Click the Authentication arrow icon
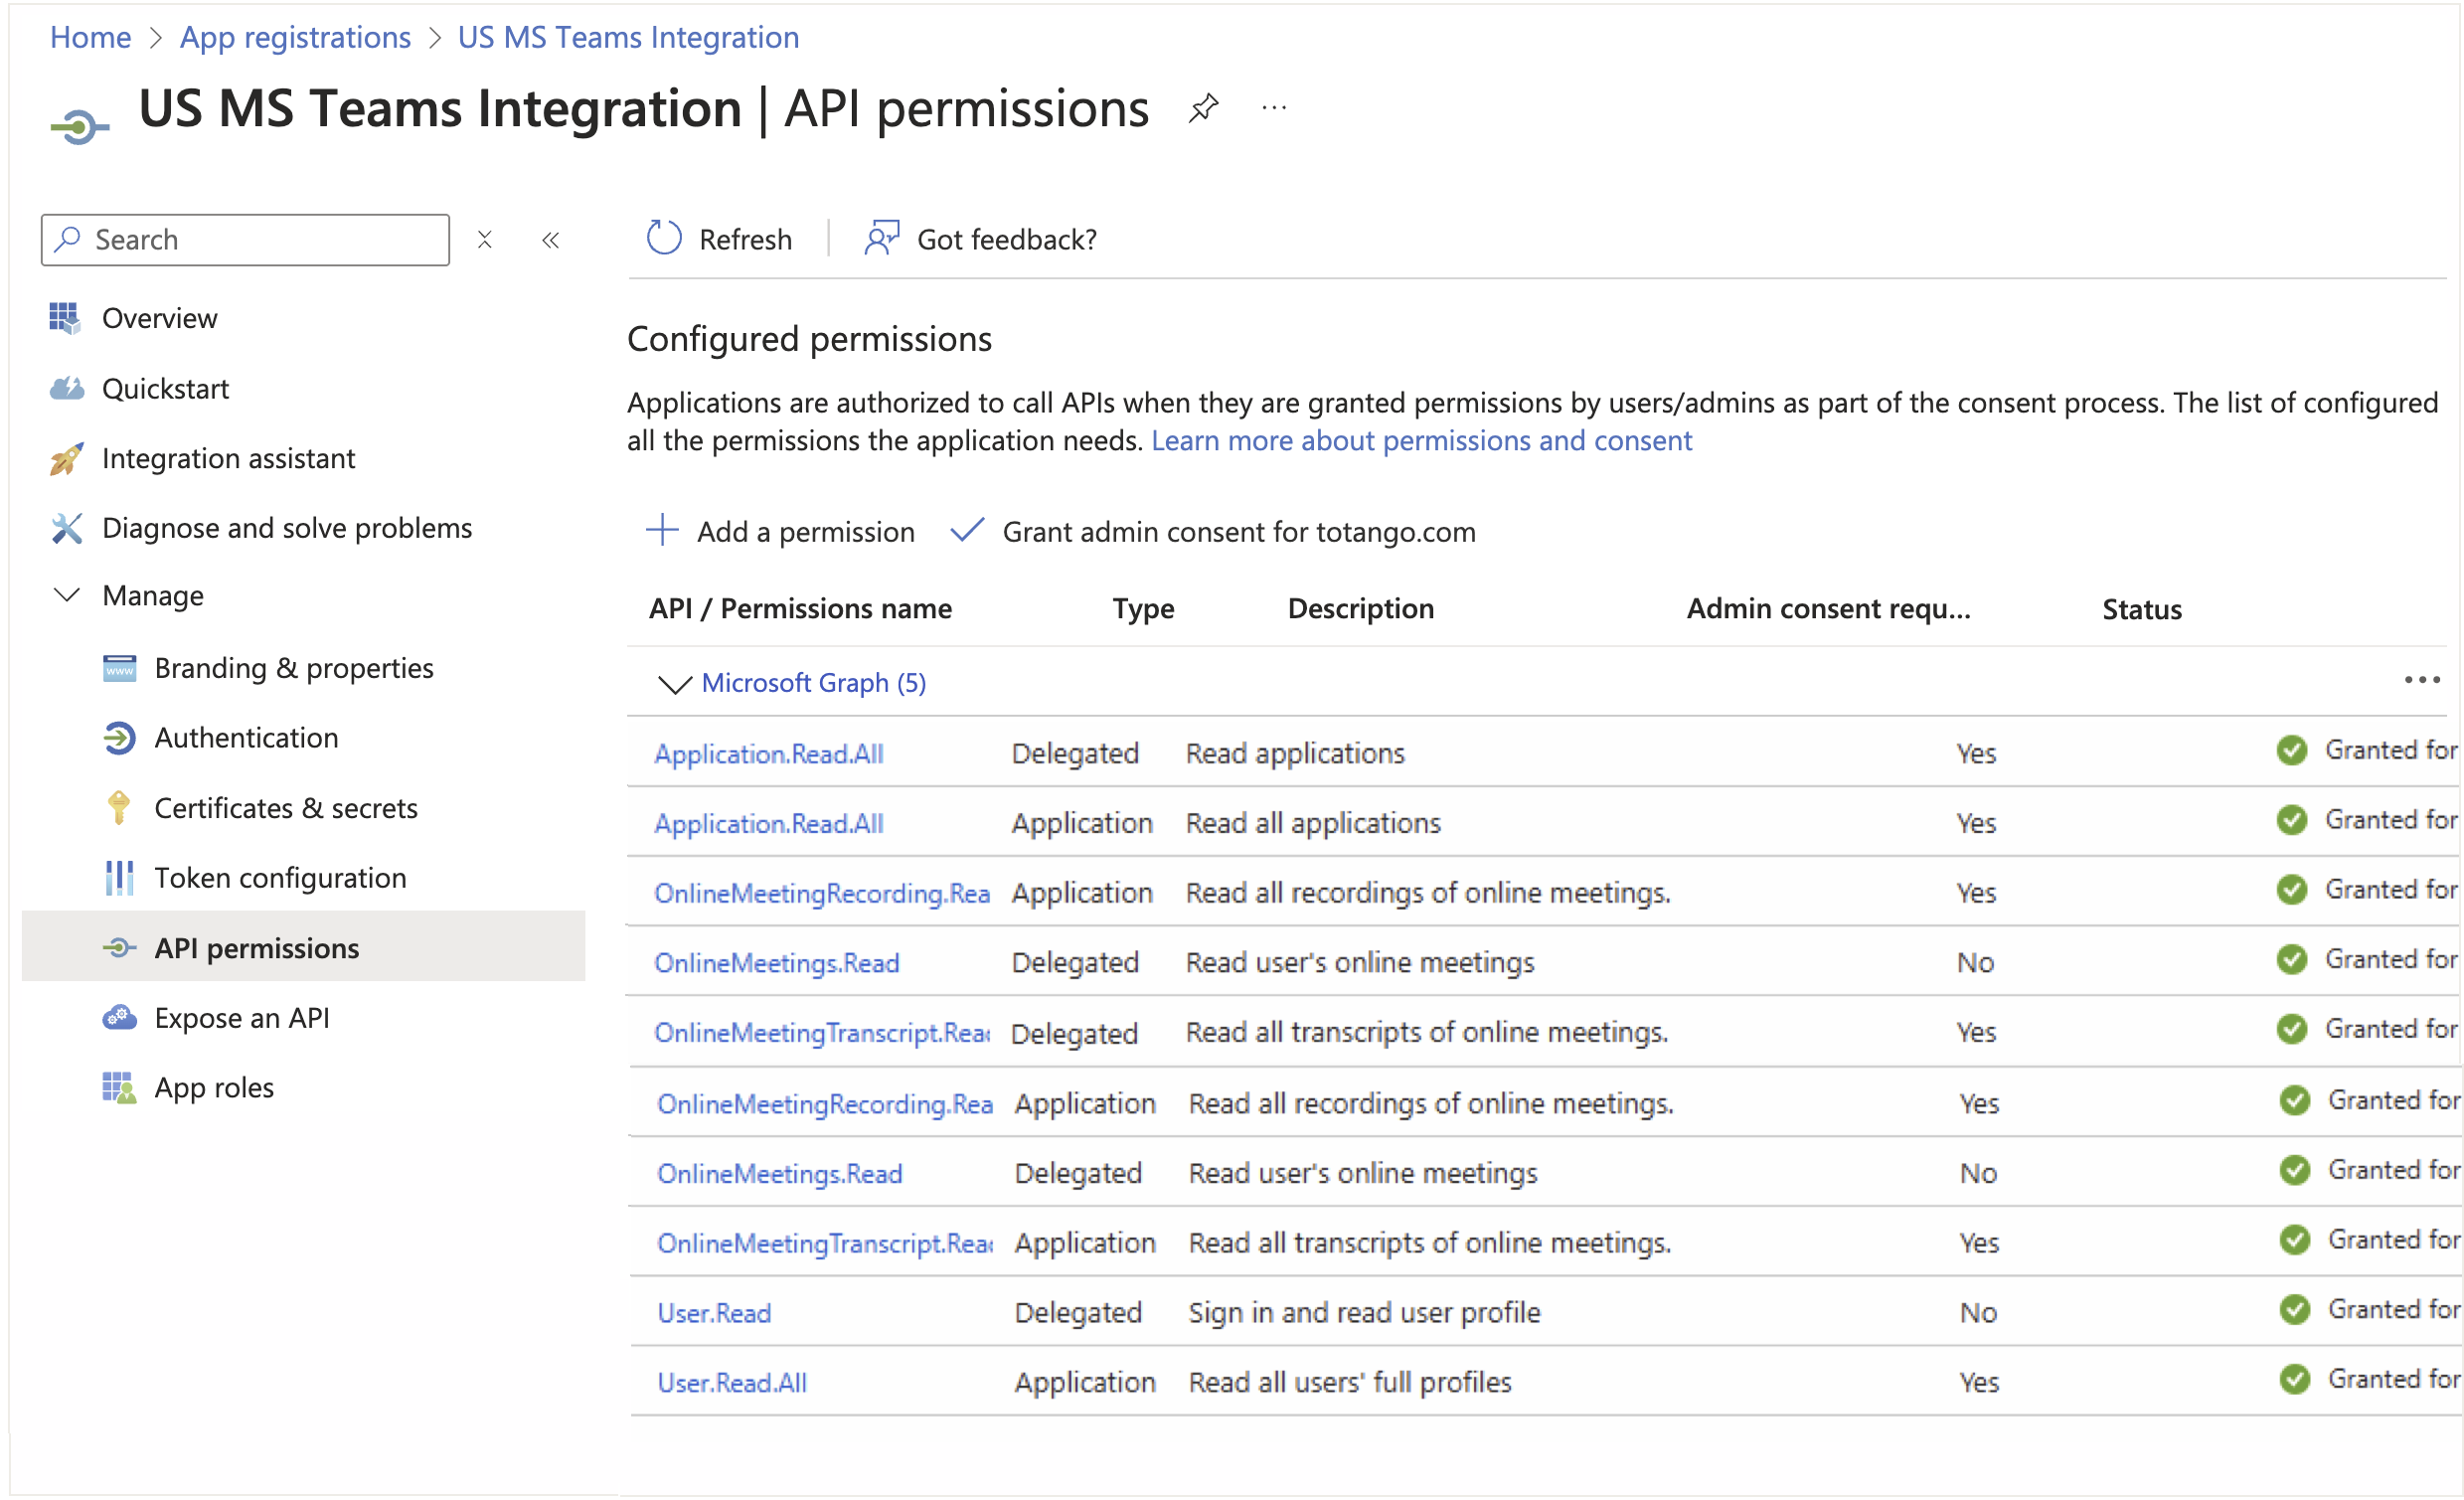 point(119,738)
